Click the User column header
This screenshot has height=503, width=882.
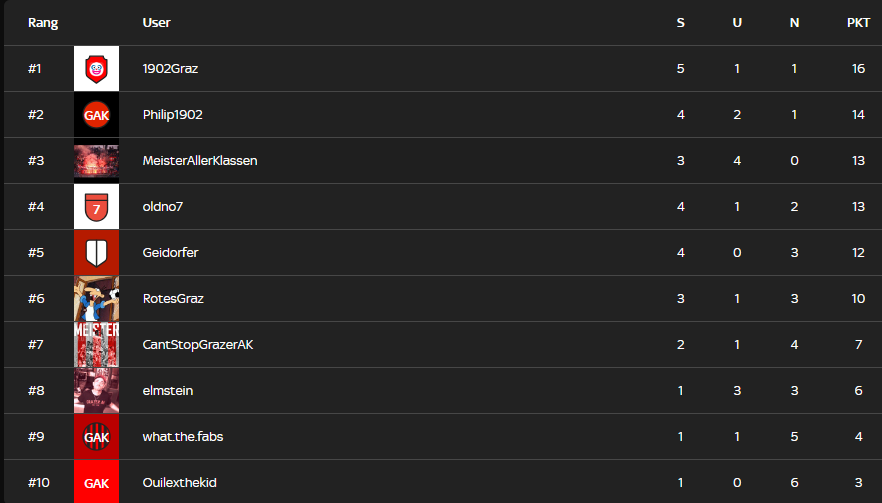(156, 23)
